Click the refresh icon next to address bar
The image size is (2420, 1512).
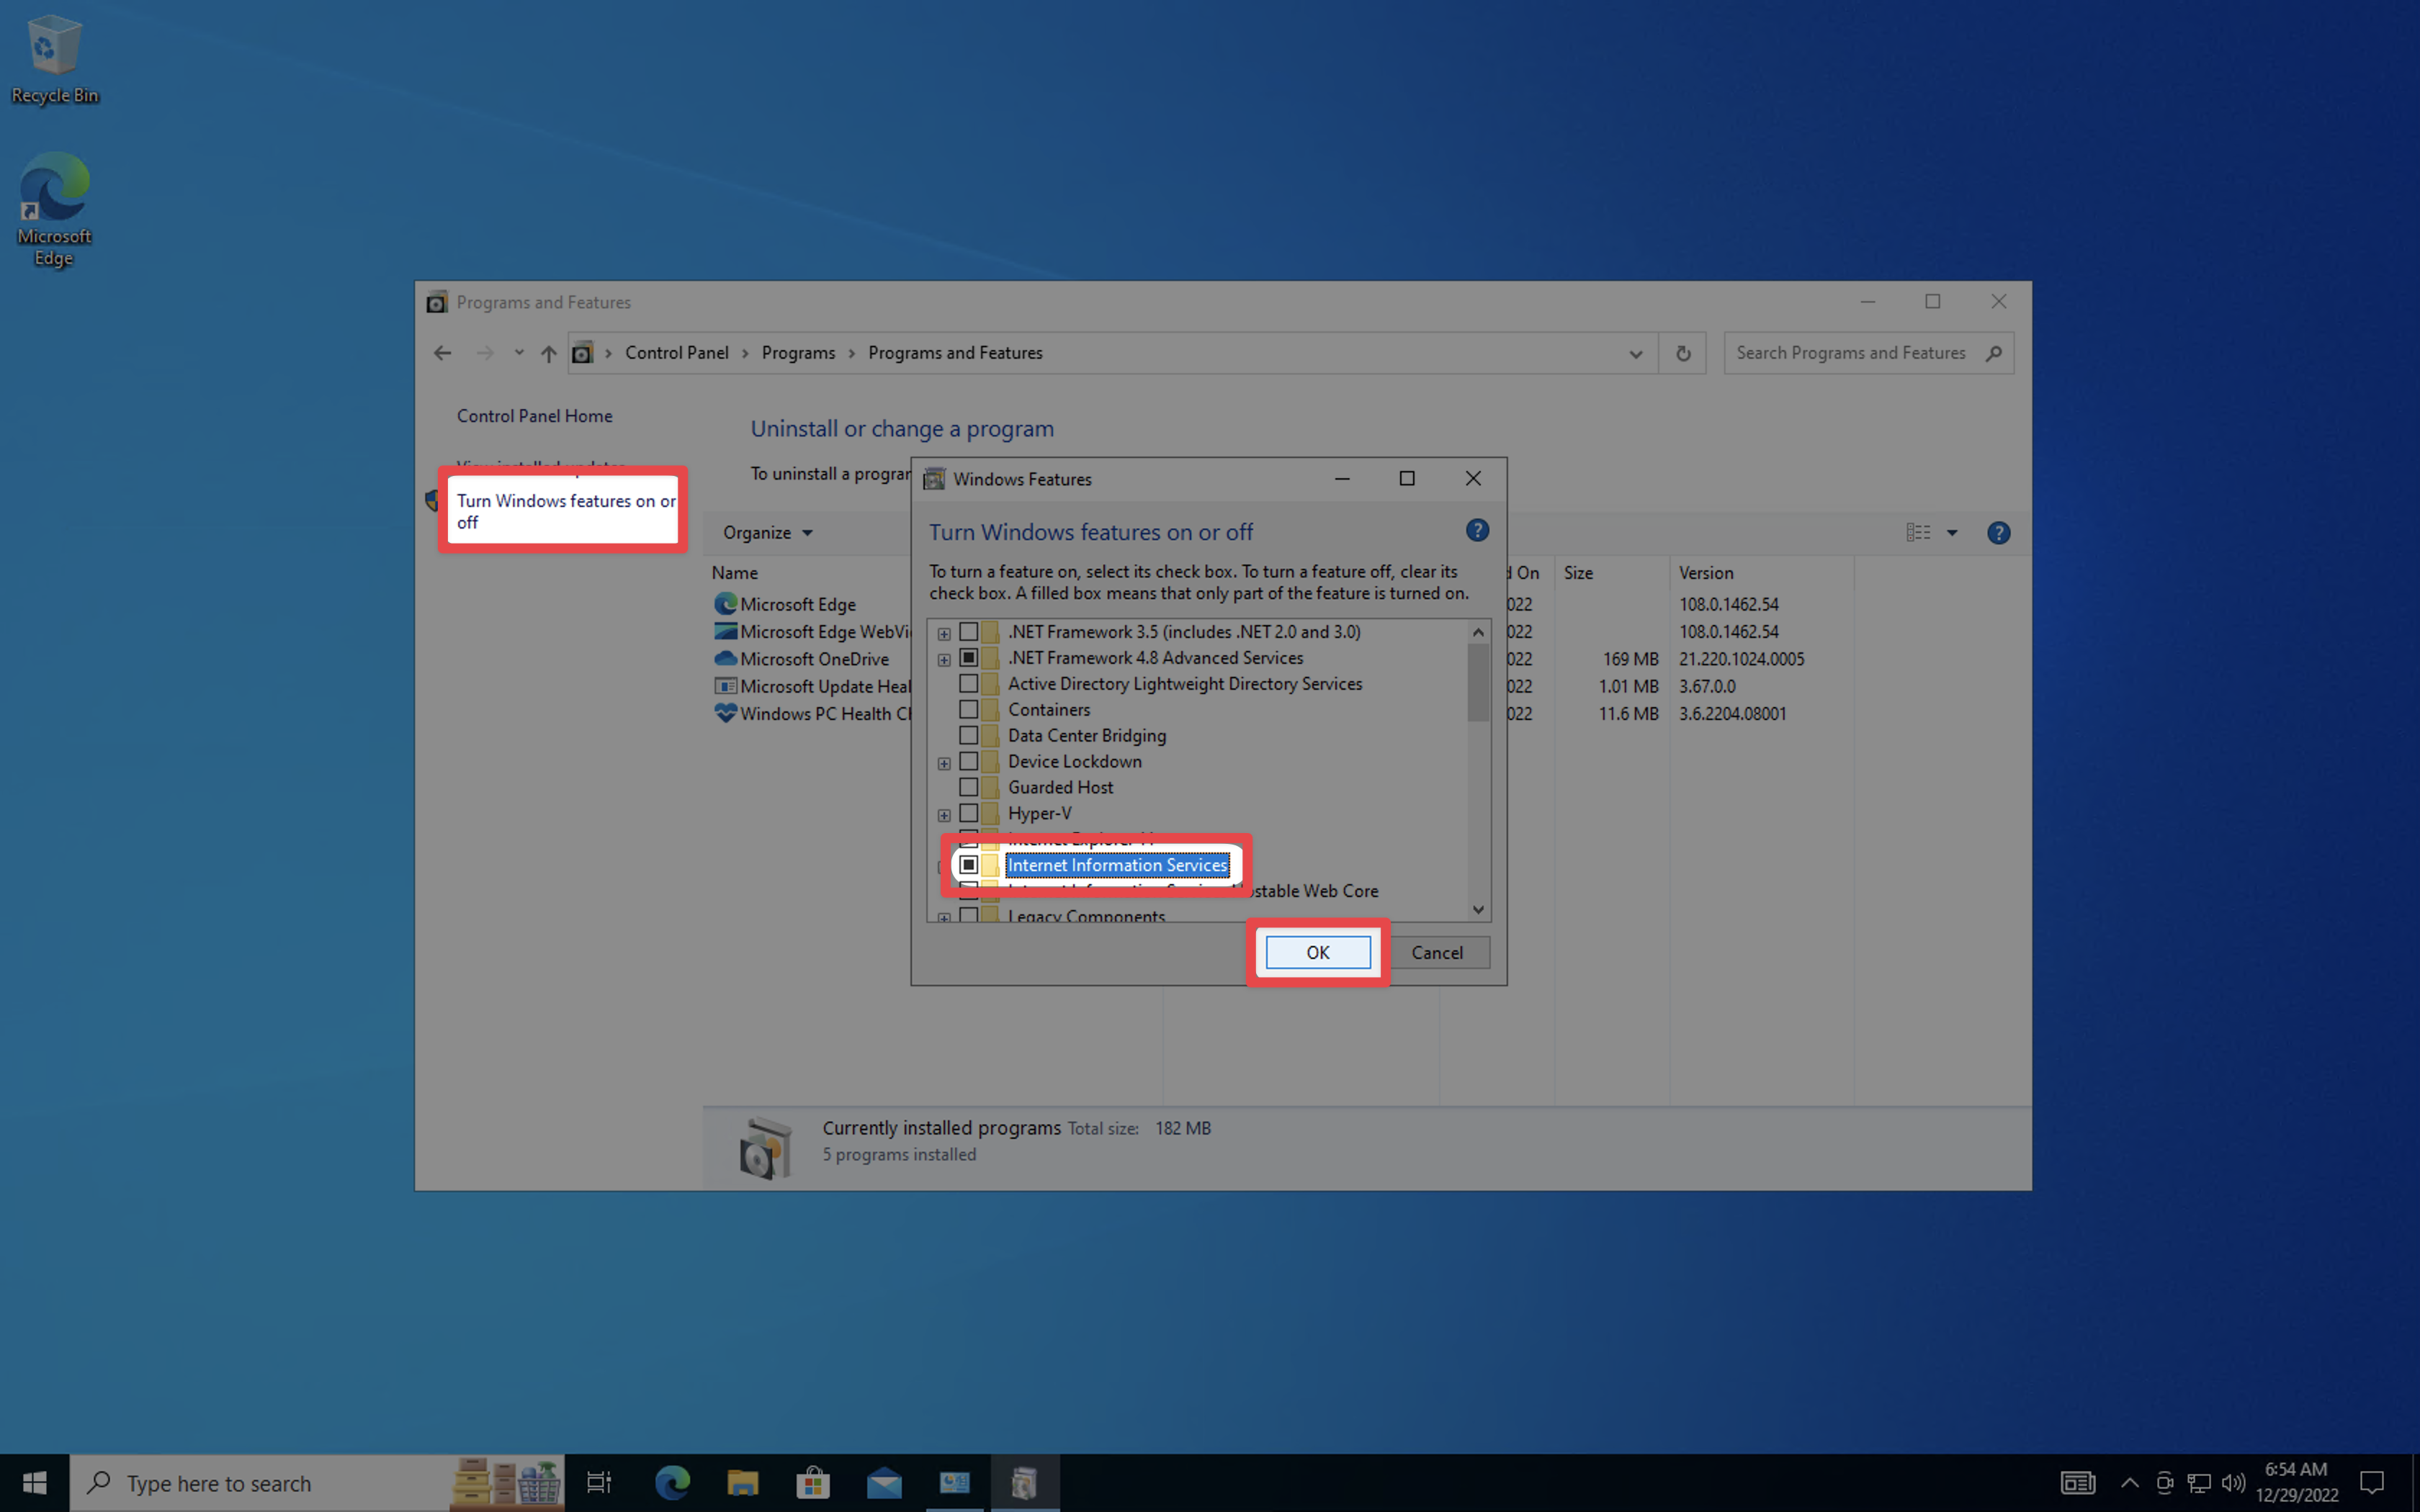1683,353
